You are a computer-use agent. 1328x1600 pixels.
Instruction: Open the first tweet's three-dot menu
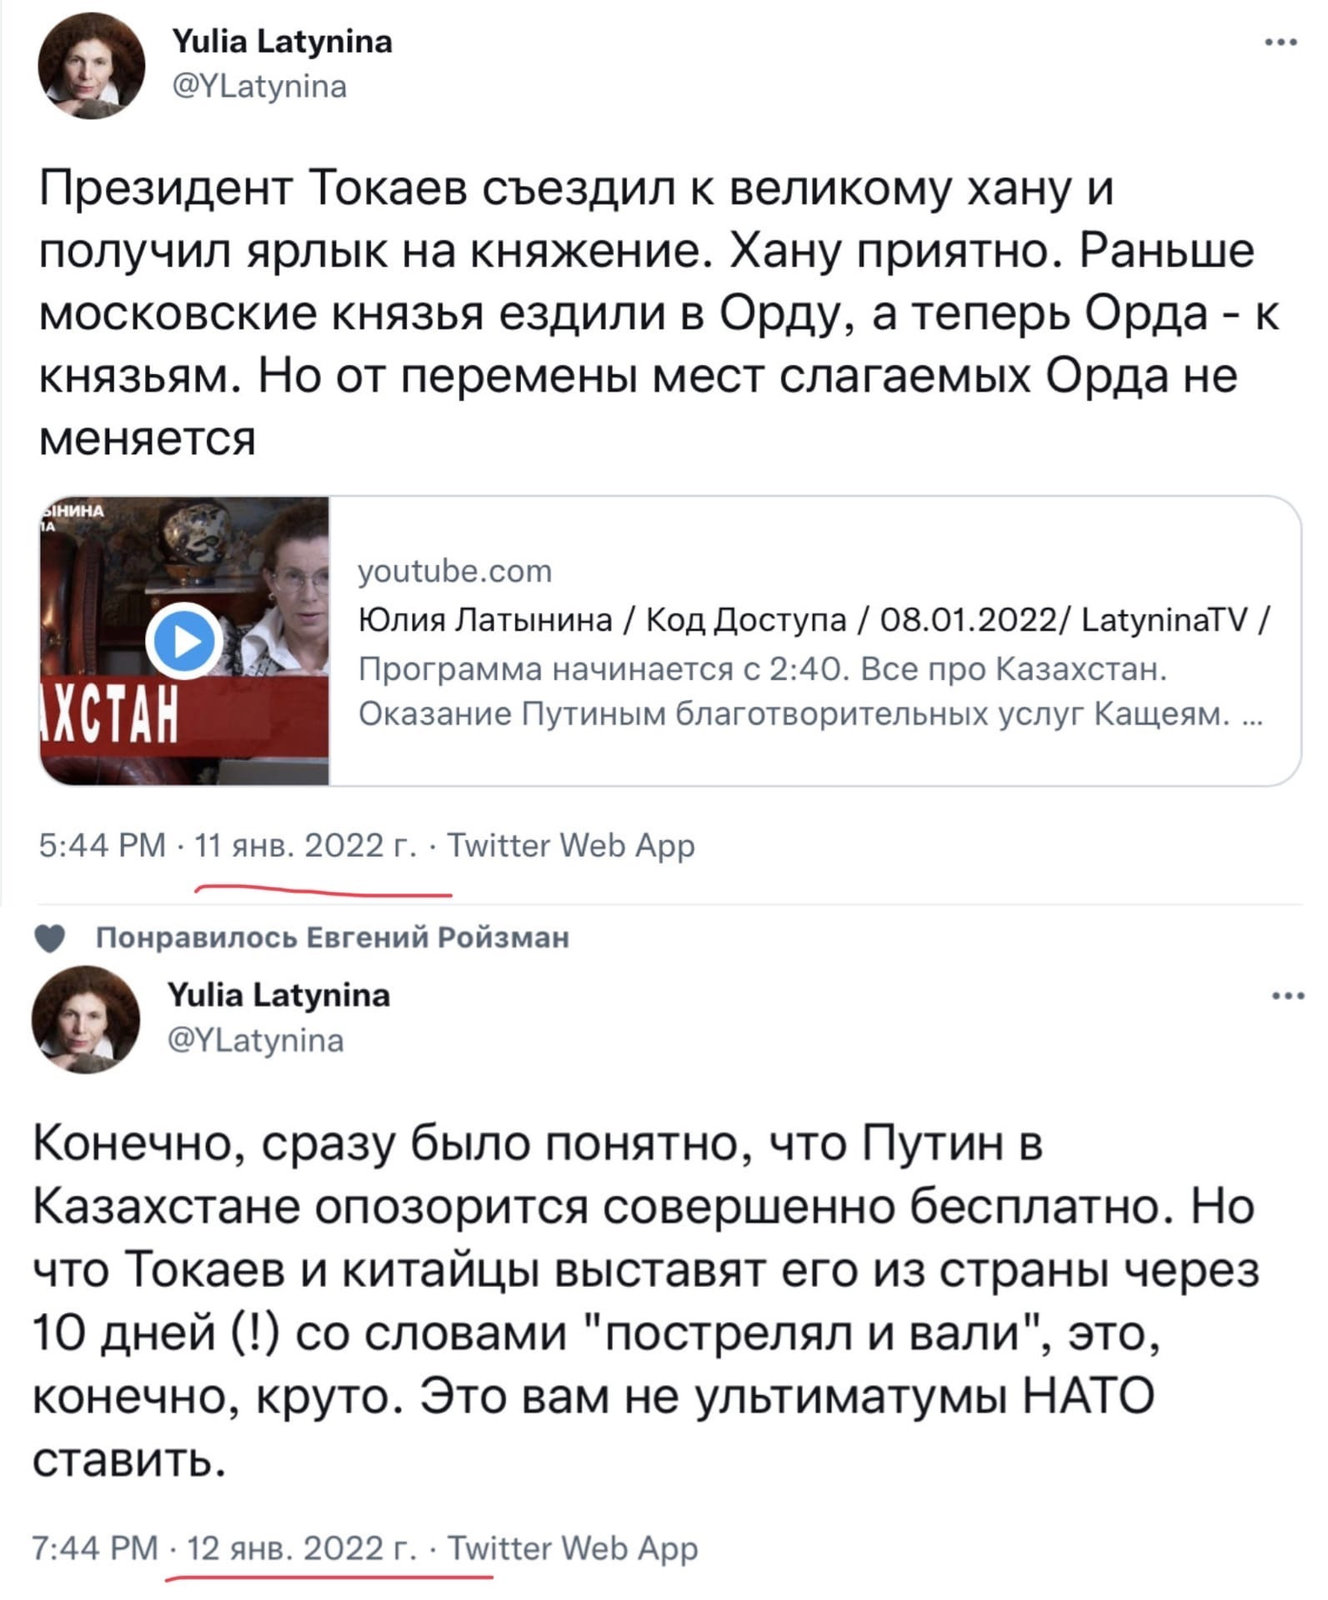(1280, 43)
